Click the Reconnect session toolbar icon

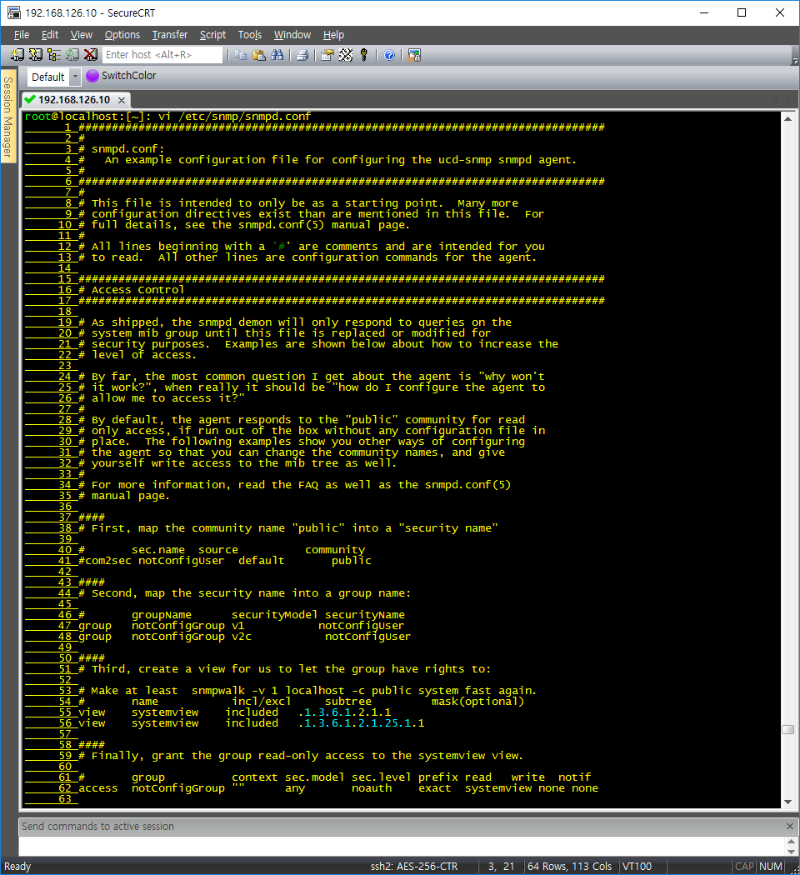[72, 55]
